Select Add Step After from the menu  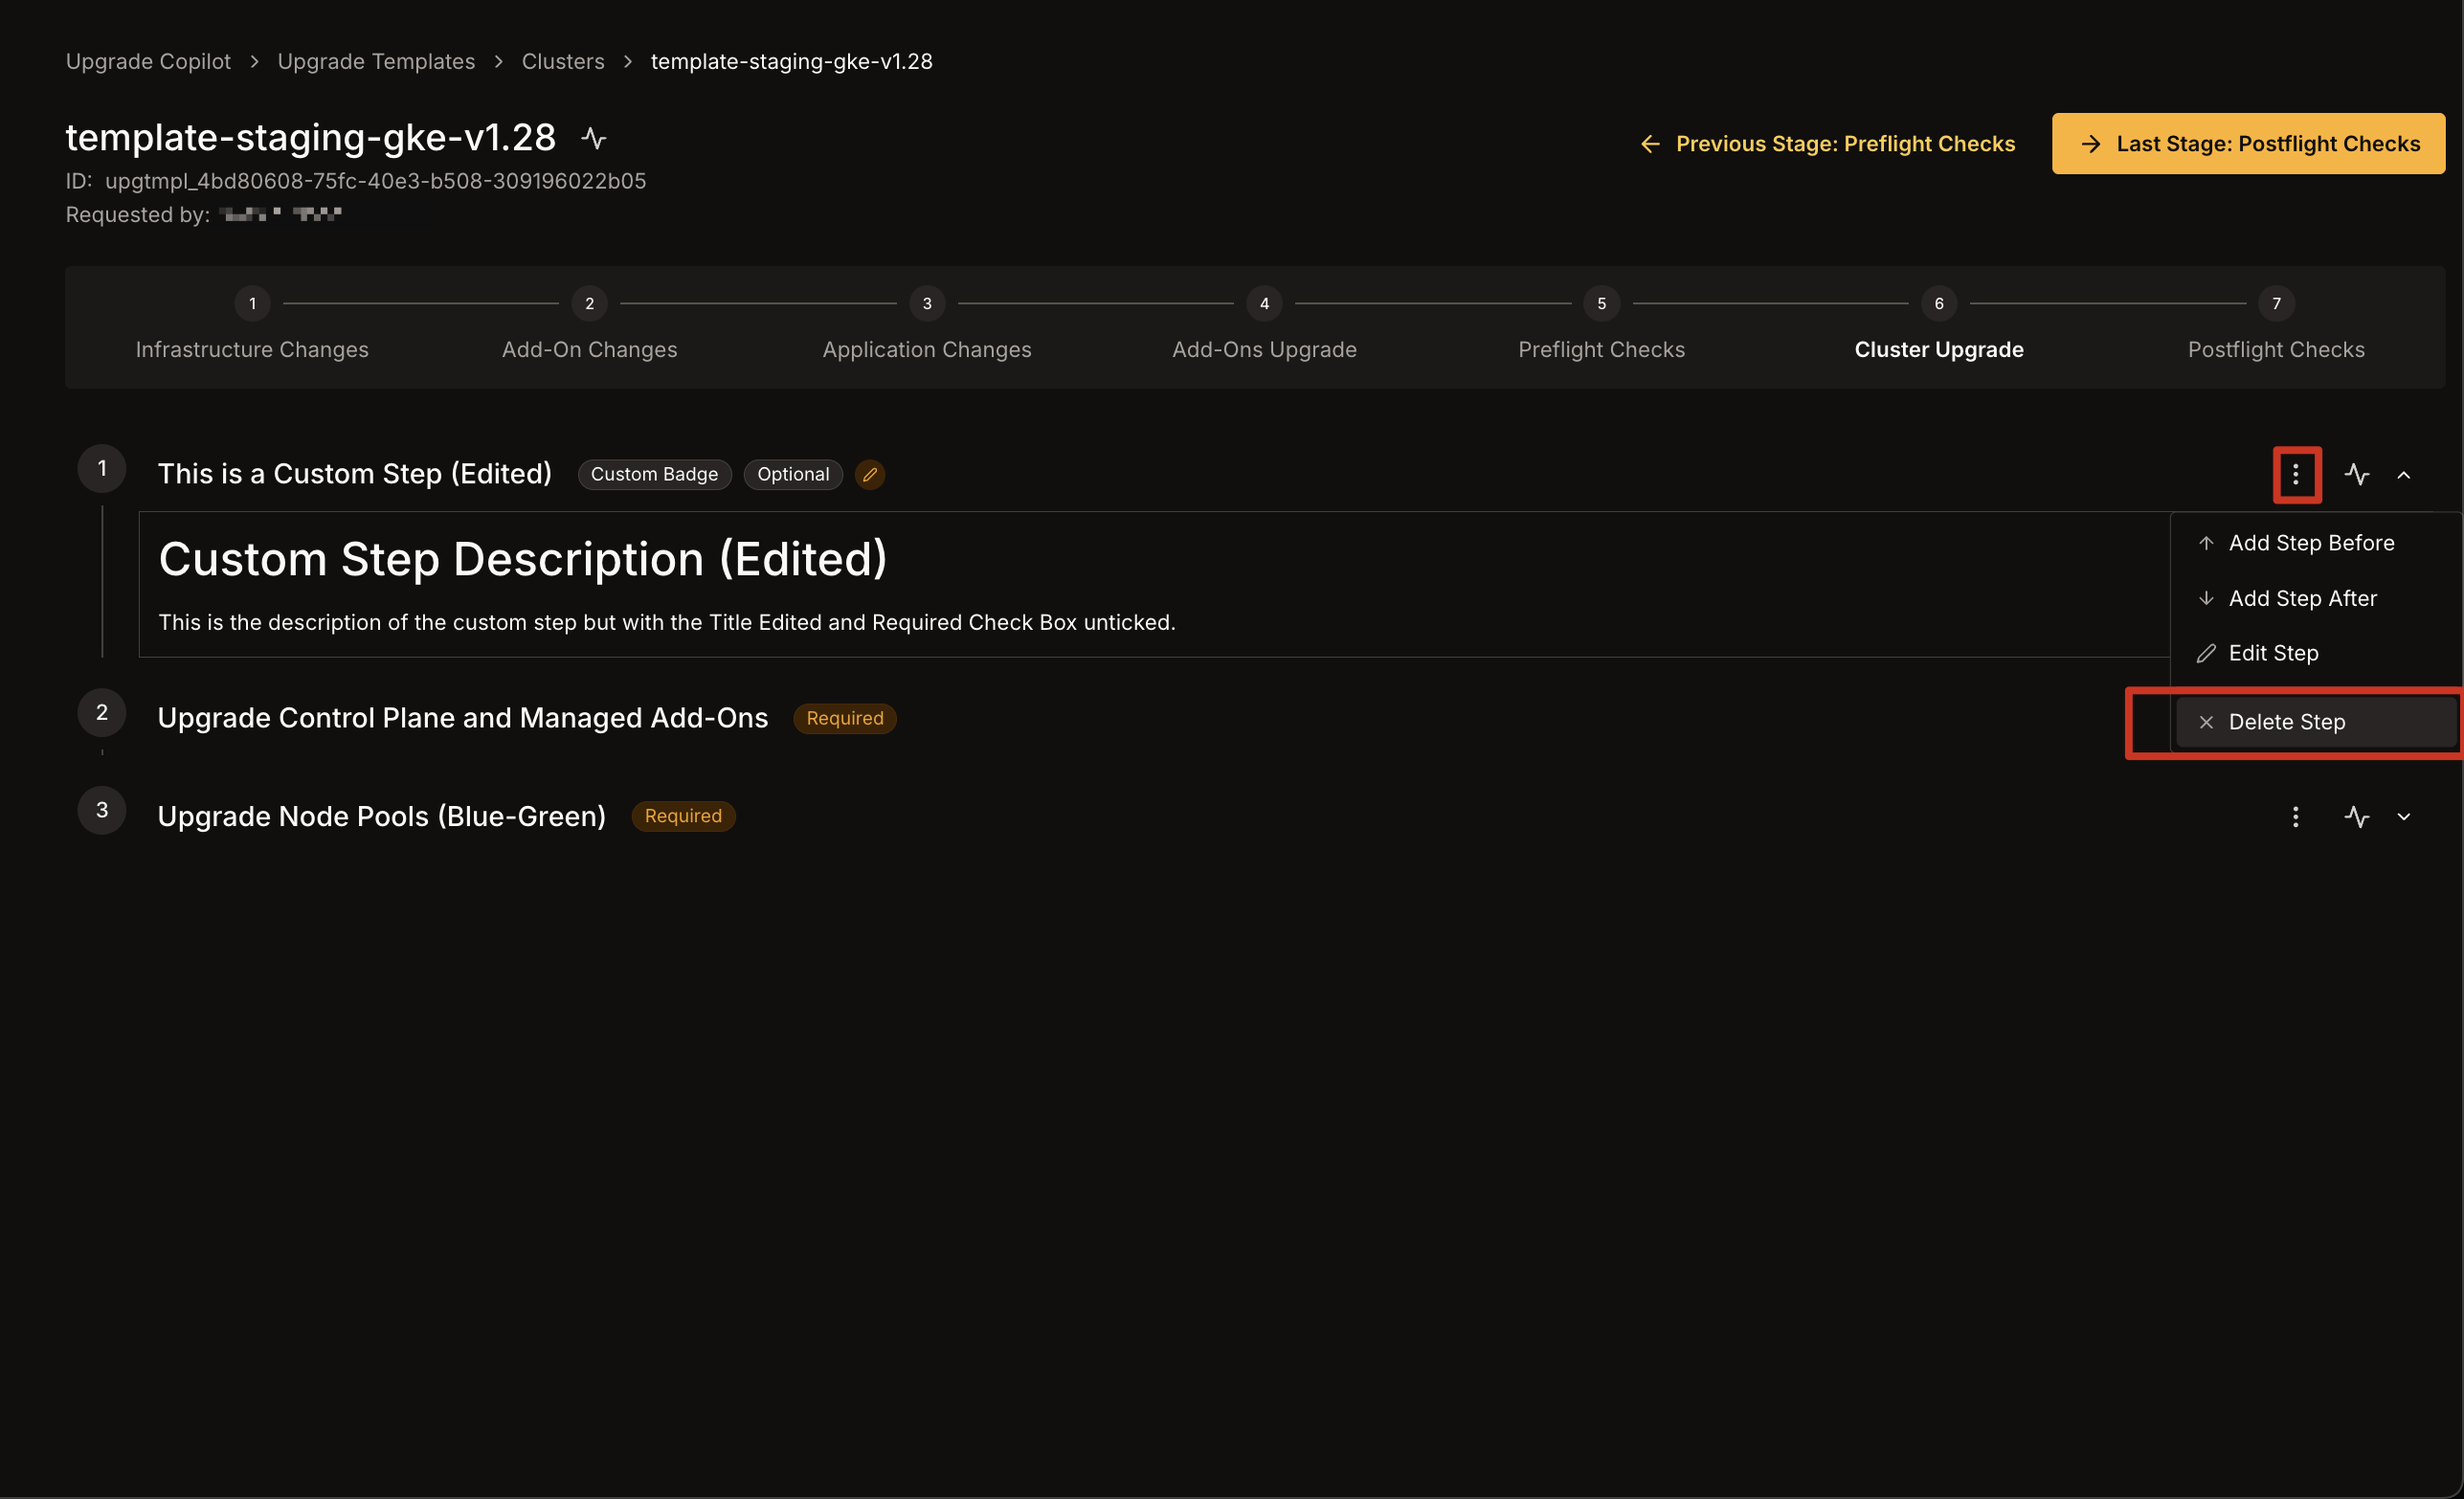pyautogui.click(x=2302, y=597)
